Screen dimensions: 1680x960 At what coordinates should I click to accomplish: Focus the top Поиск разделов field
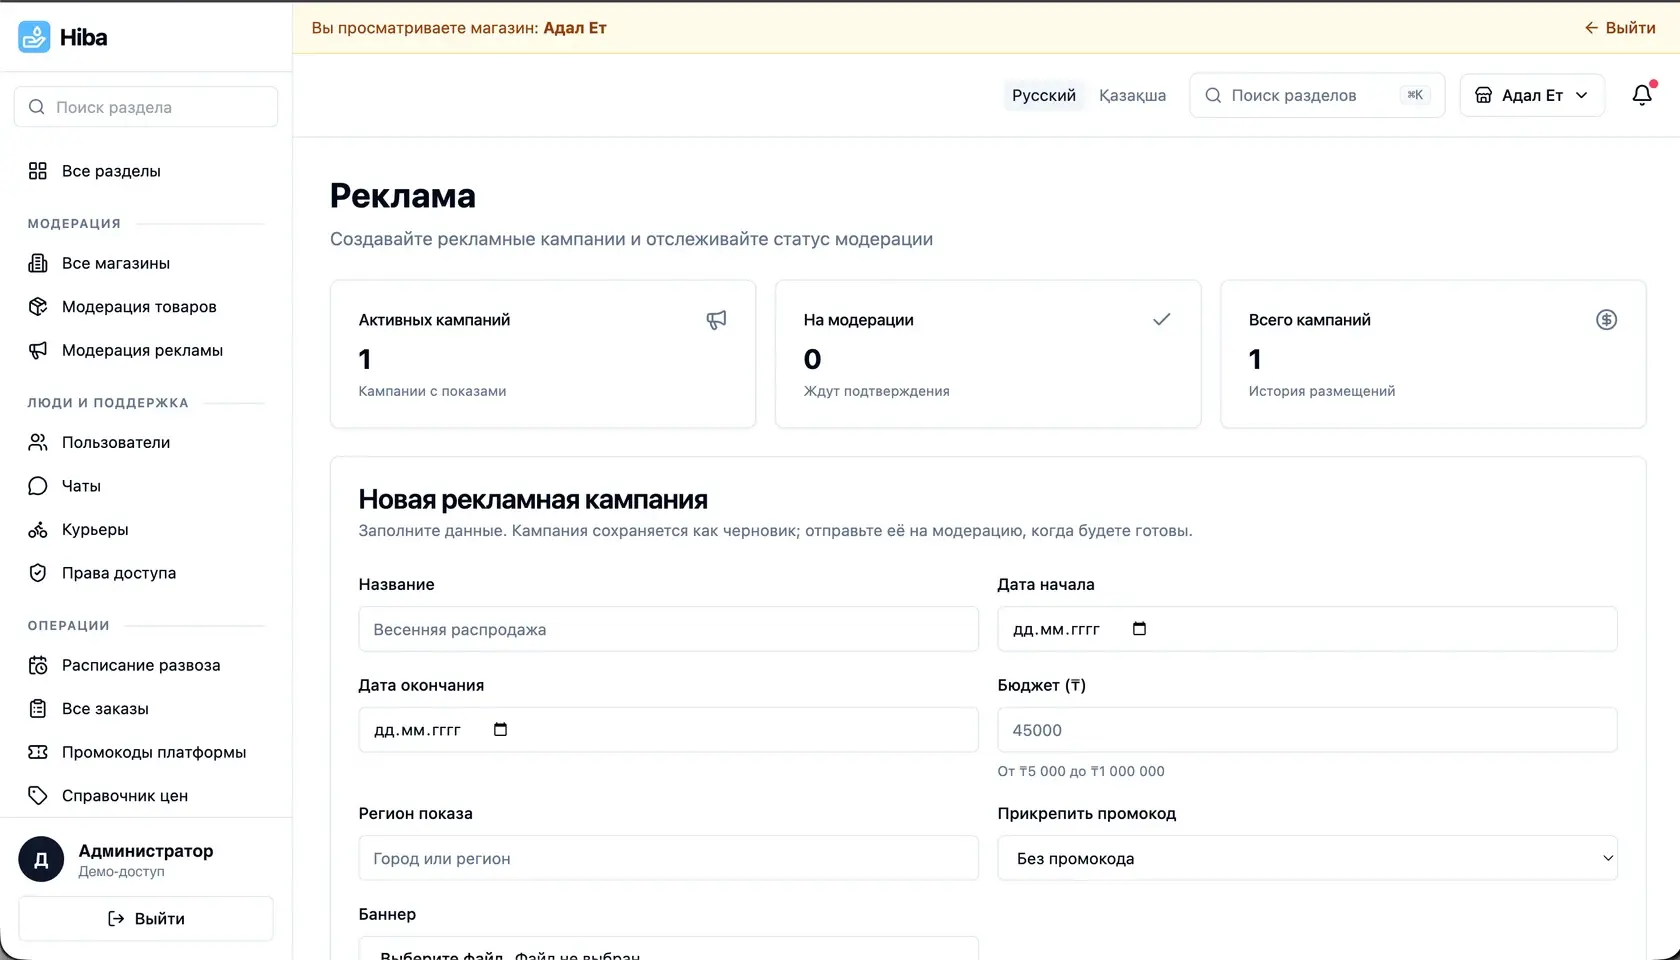[x=1317, y=95]
